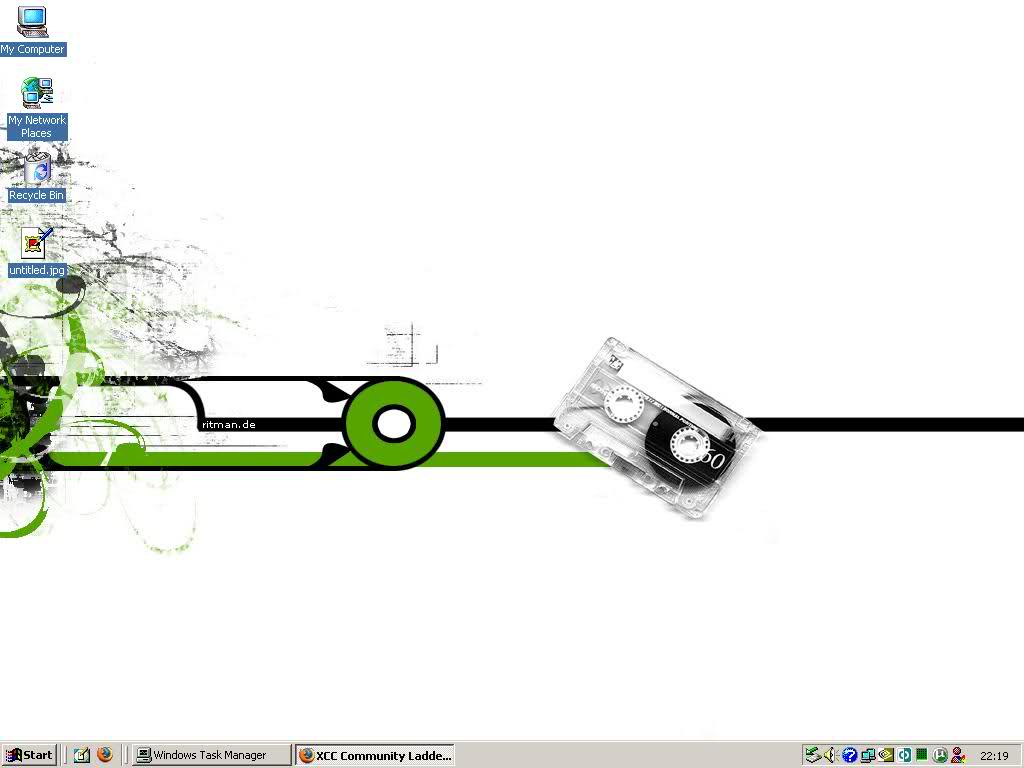This screenshot has height=768, width=1024.
Task: Click the Show Desktop quick launch icon
Action: click(82, 755)
